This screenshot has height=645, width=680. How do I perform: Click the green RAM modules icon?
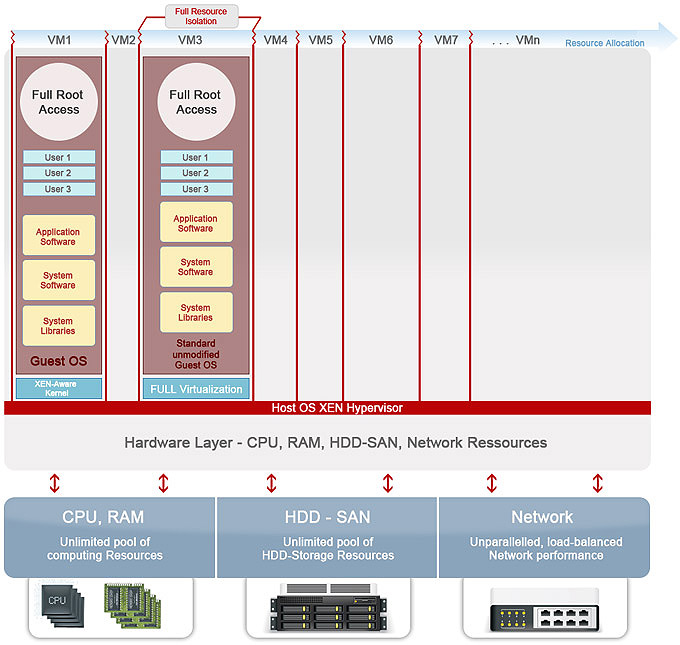tap(133, 606)
